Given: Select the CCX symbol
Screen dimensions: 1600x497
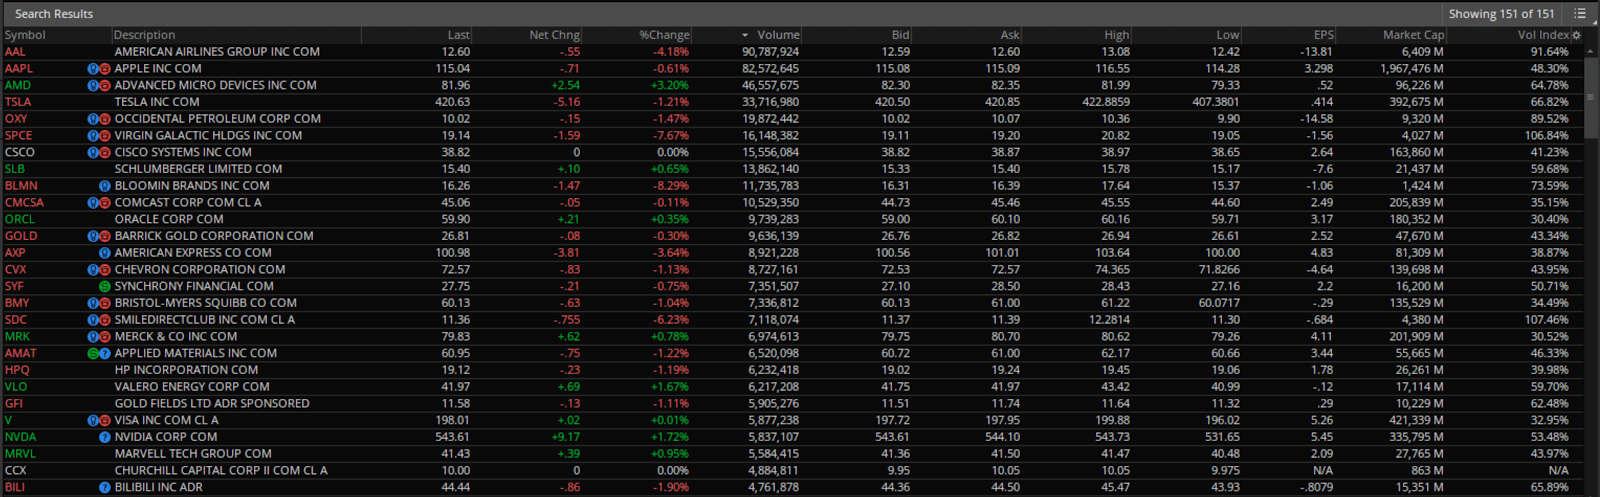Looking at the screenshot, I should [x=15, y=471].
